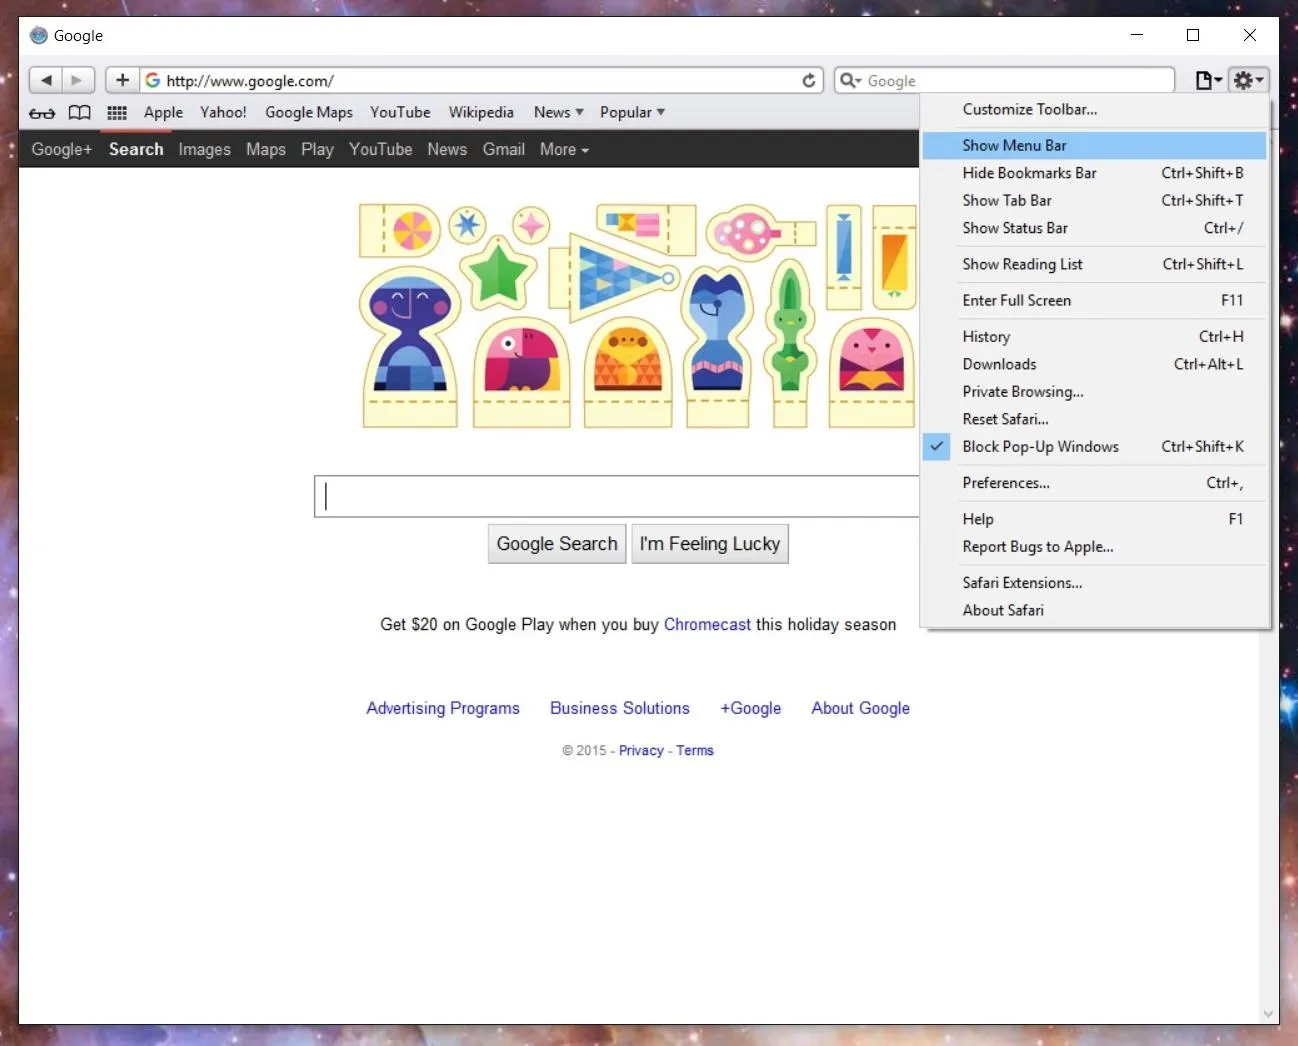
Task: Select Customize Toolbar... menu entry
Action: tap(1095, 109)
